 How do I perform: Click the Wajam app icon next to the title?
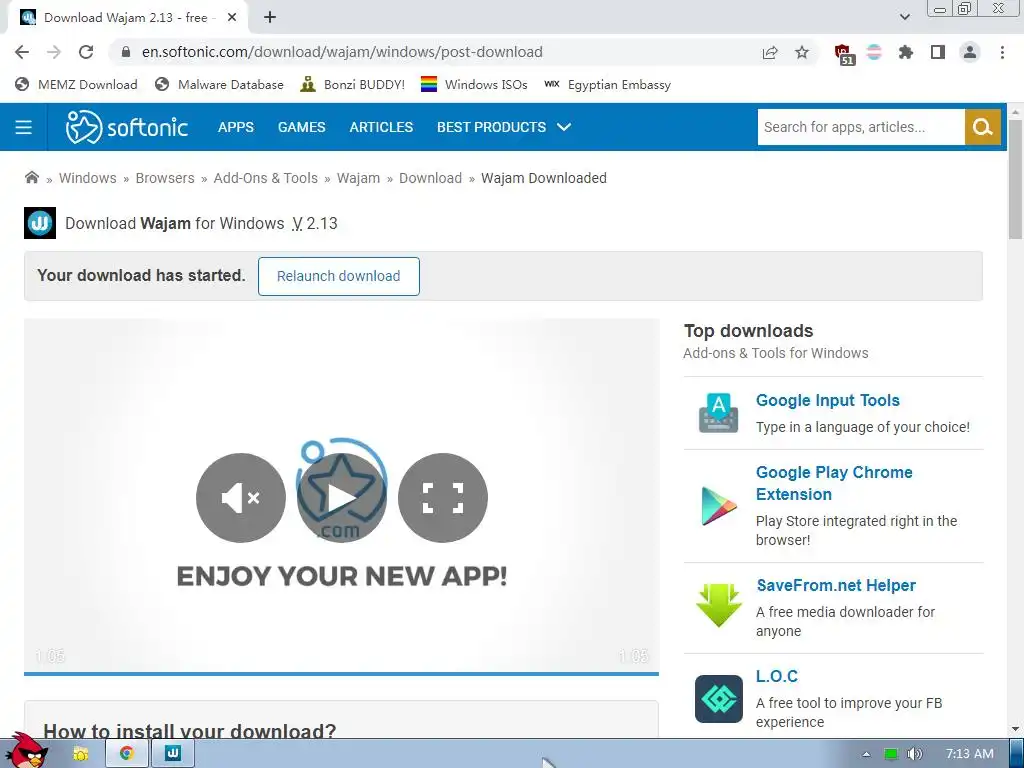click(x=40, y=223)
